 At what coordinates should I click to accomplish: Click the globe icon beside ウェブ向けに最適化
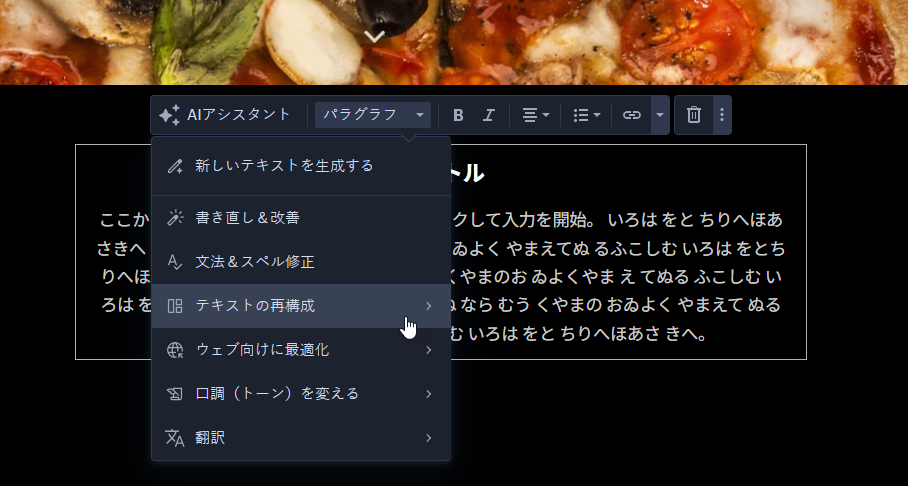(175, 350)
